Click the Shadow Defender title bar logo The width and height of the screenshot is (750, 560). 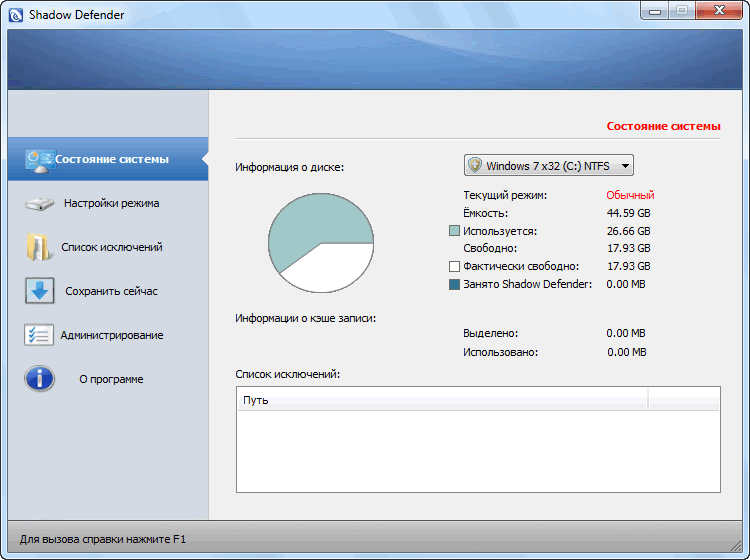pyautogui.click(x=15, y=15)
